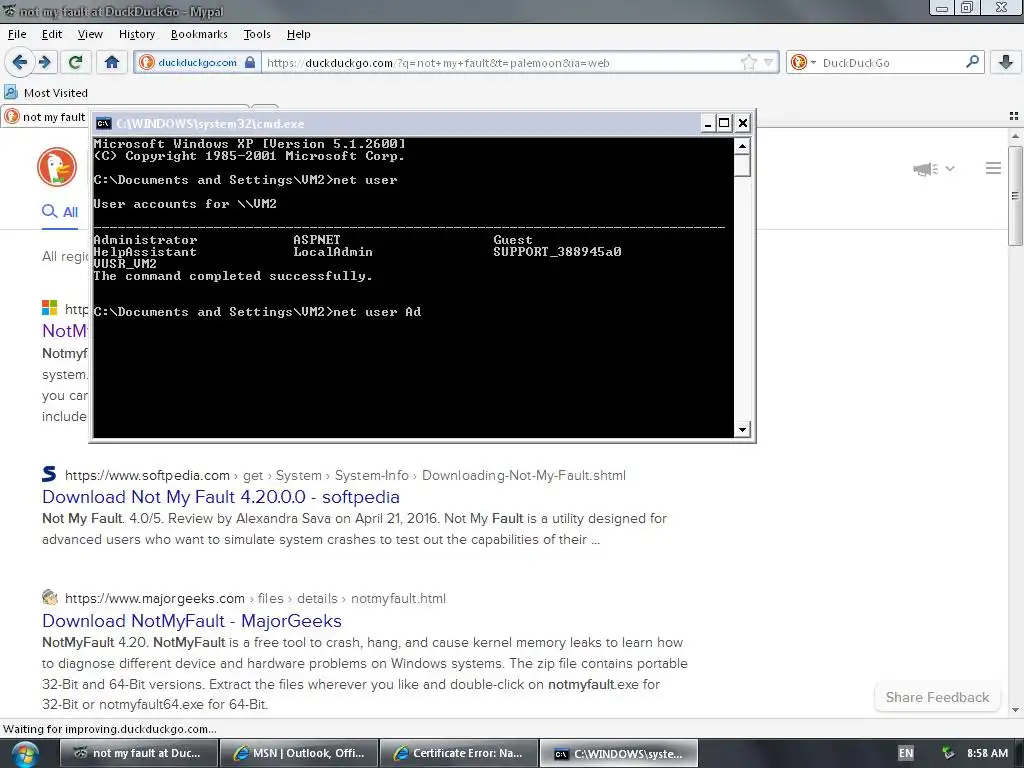Viewport: 1024px width, 768px height.
Task: Switch to C:\WINDOWS\syste... taskbar button
Action: pyautogui.click(x=618, y=753)
